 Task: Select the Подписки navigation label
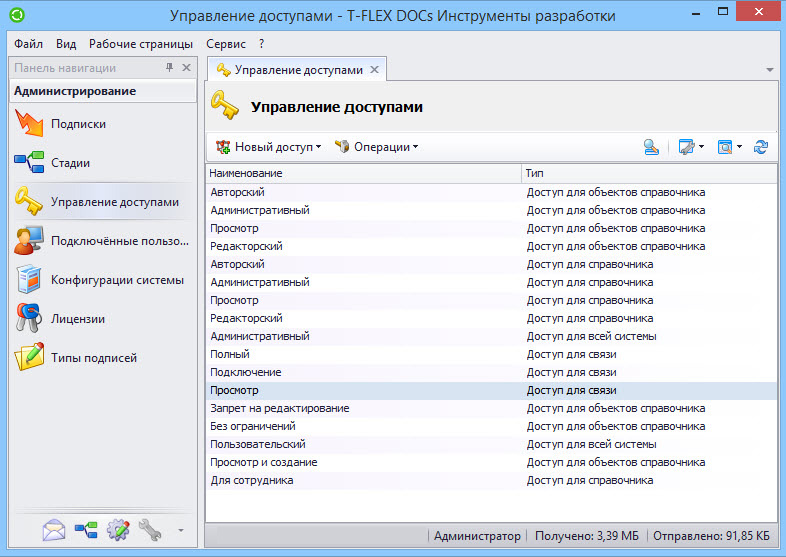click(x=78, y=124)
